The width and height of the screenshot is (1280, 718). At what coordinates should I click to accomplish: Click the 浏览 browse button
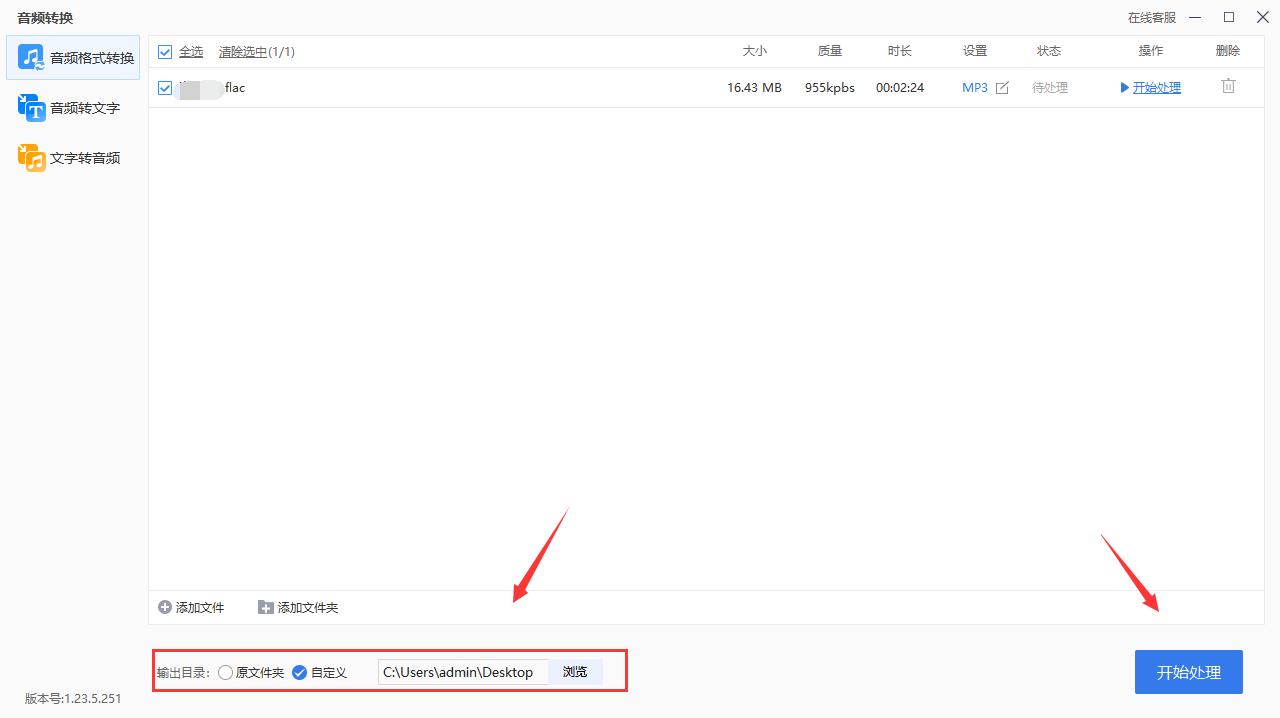[x=575, y=672]
